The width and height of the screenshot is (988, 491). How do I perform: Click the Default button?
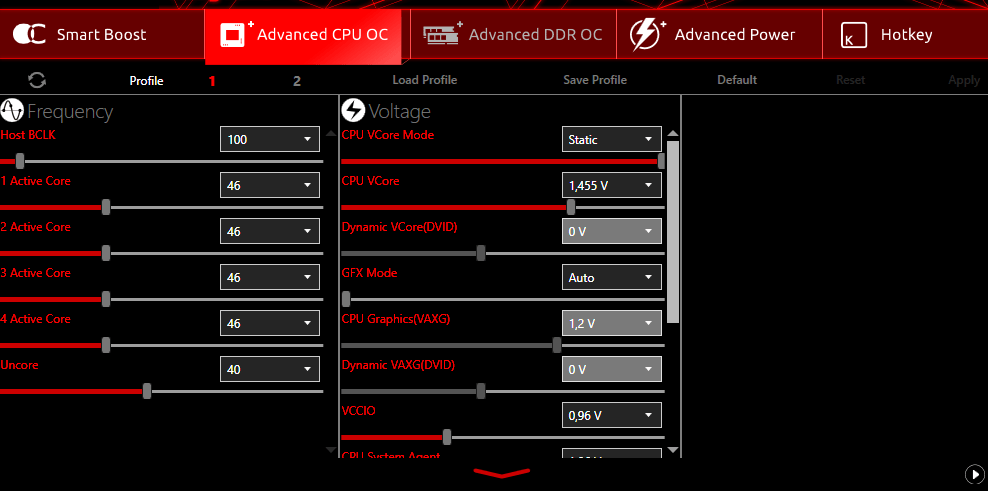pyautogui.click(x=737, y=80)
